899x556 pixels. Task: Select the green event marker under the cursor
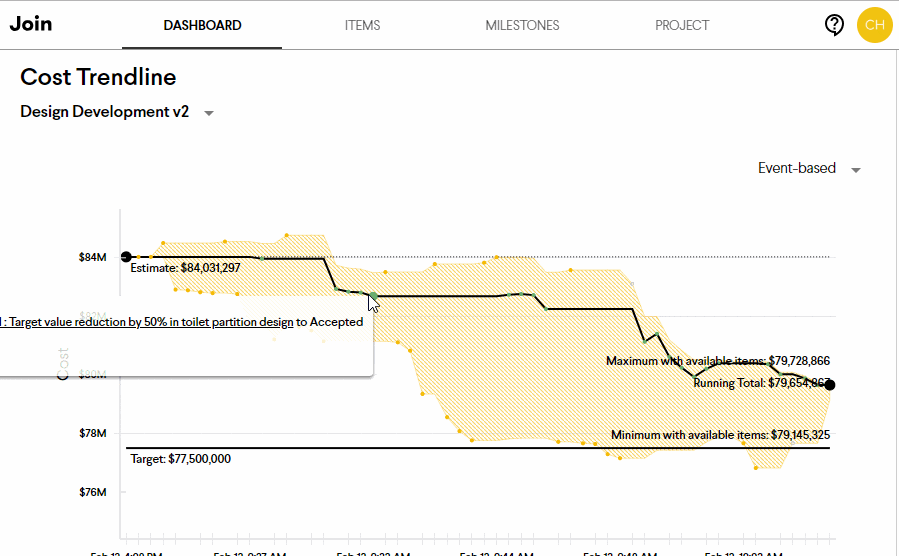373,295
